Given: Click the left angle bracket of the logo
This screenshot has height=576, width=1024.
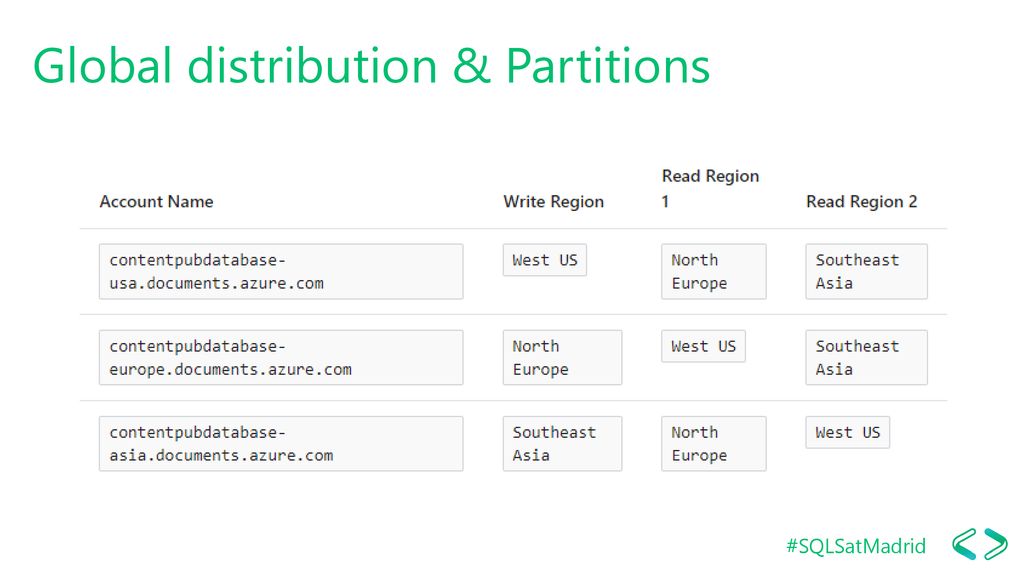Looking at the screenshot, I should [965, 544].
